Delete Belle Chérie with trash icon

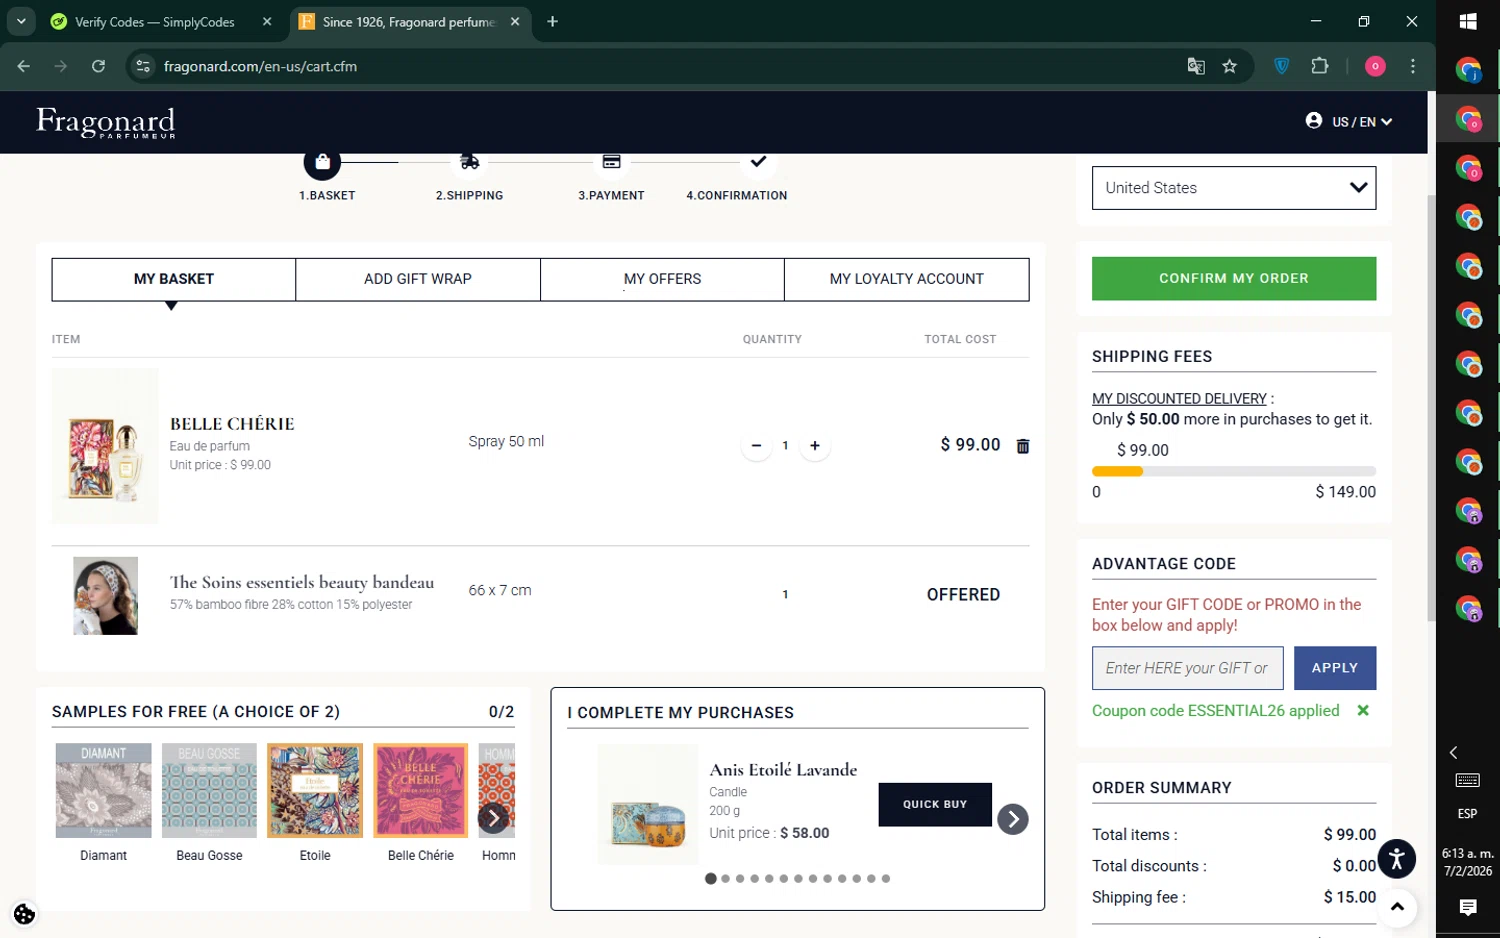(x=1023, y=446)
